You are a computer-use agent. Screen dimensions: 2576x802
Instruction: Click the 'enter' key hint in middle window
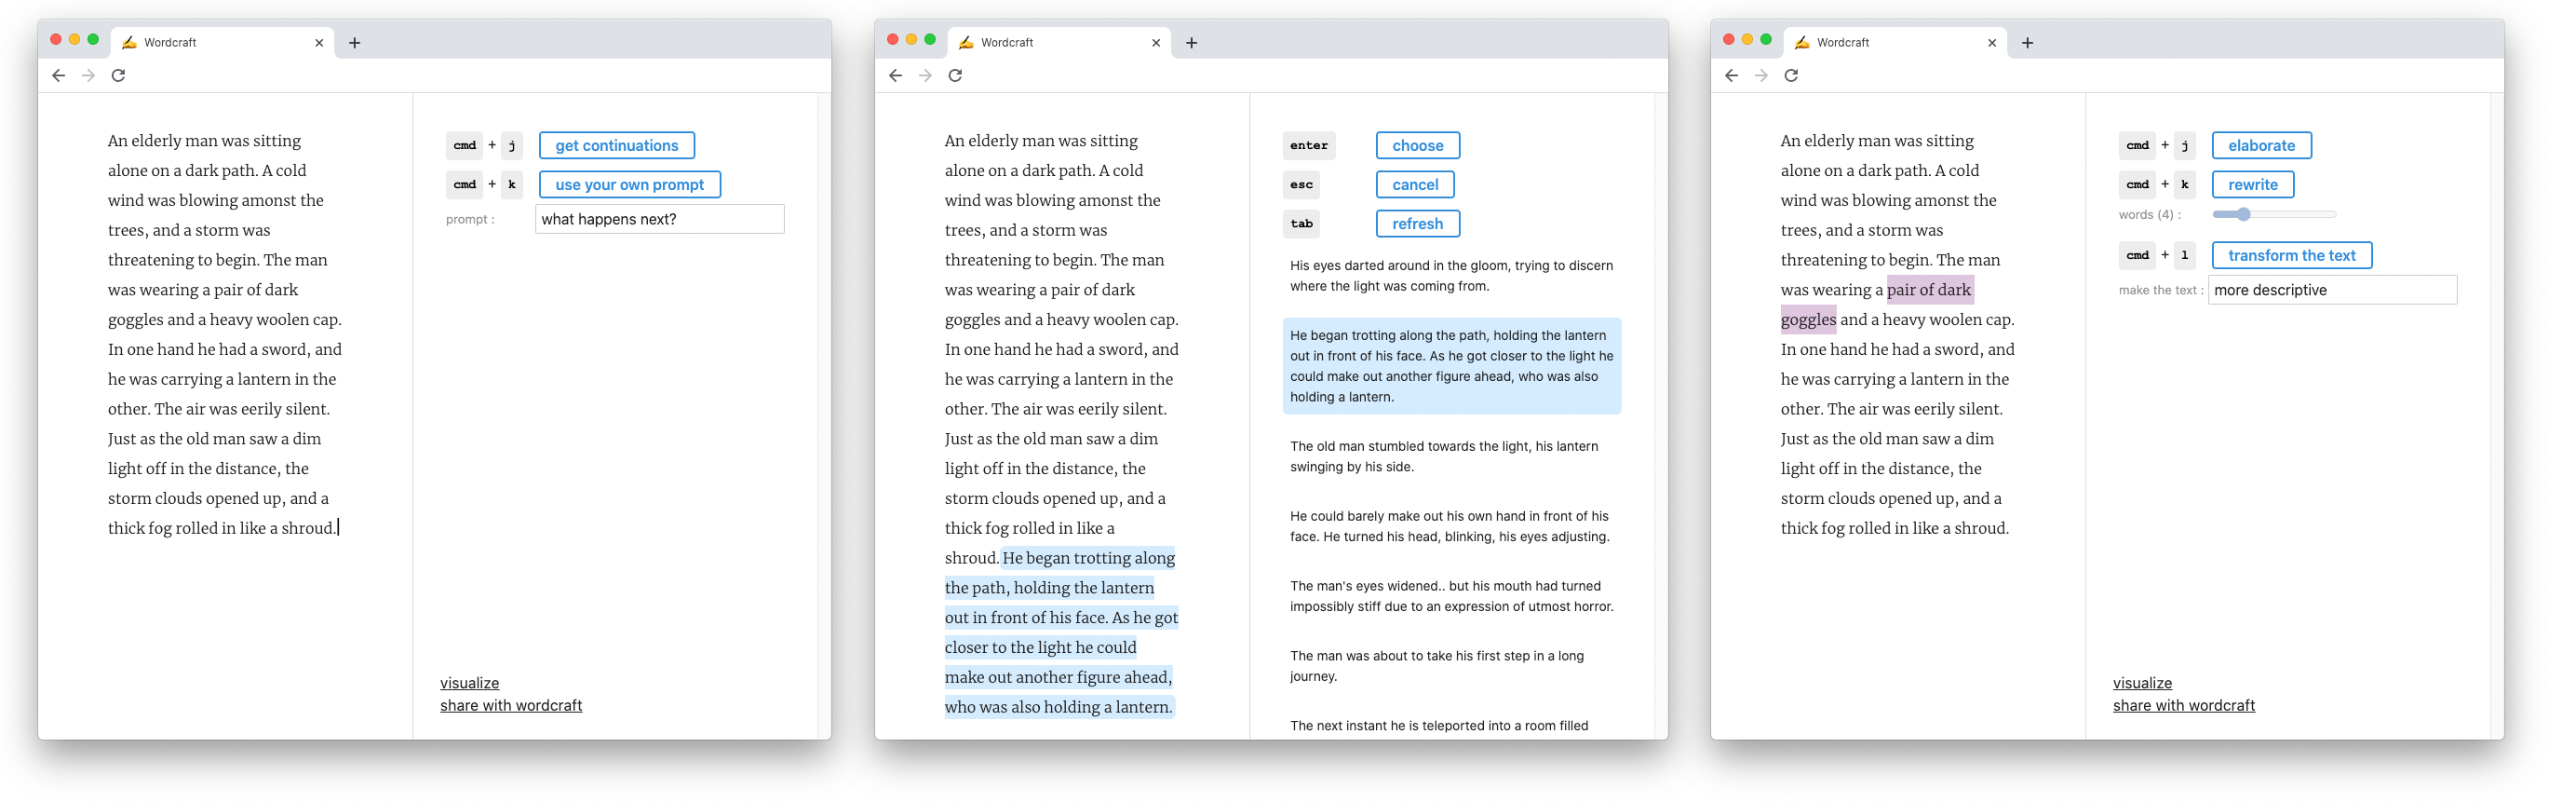(1309, 146)
